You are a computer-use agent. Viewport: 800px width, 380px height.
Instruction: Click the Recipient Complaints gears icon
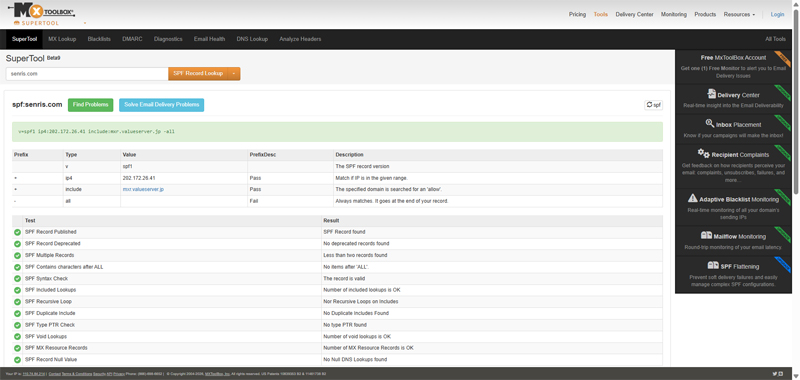[x=704, y=153]
